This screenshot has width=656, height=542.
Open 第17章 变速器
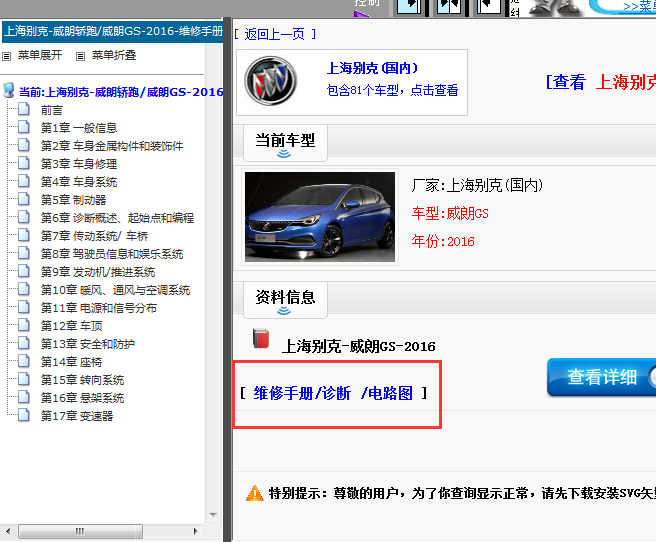point(77,416)
